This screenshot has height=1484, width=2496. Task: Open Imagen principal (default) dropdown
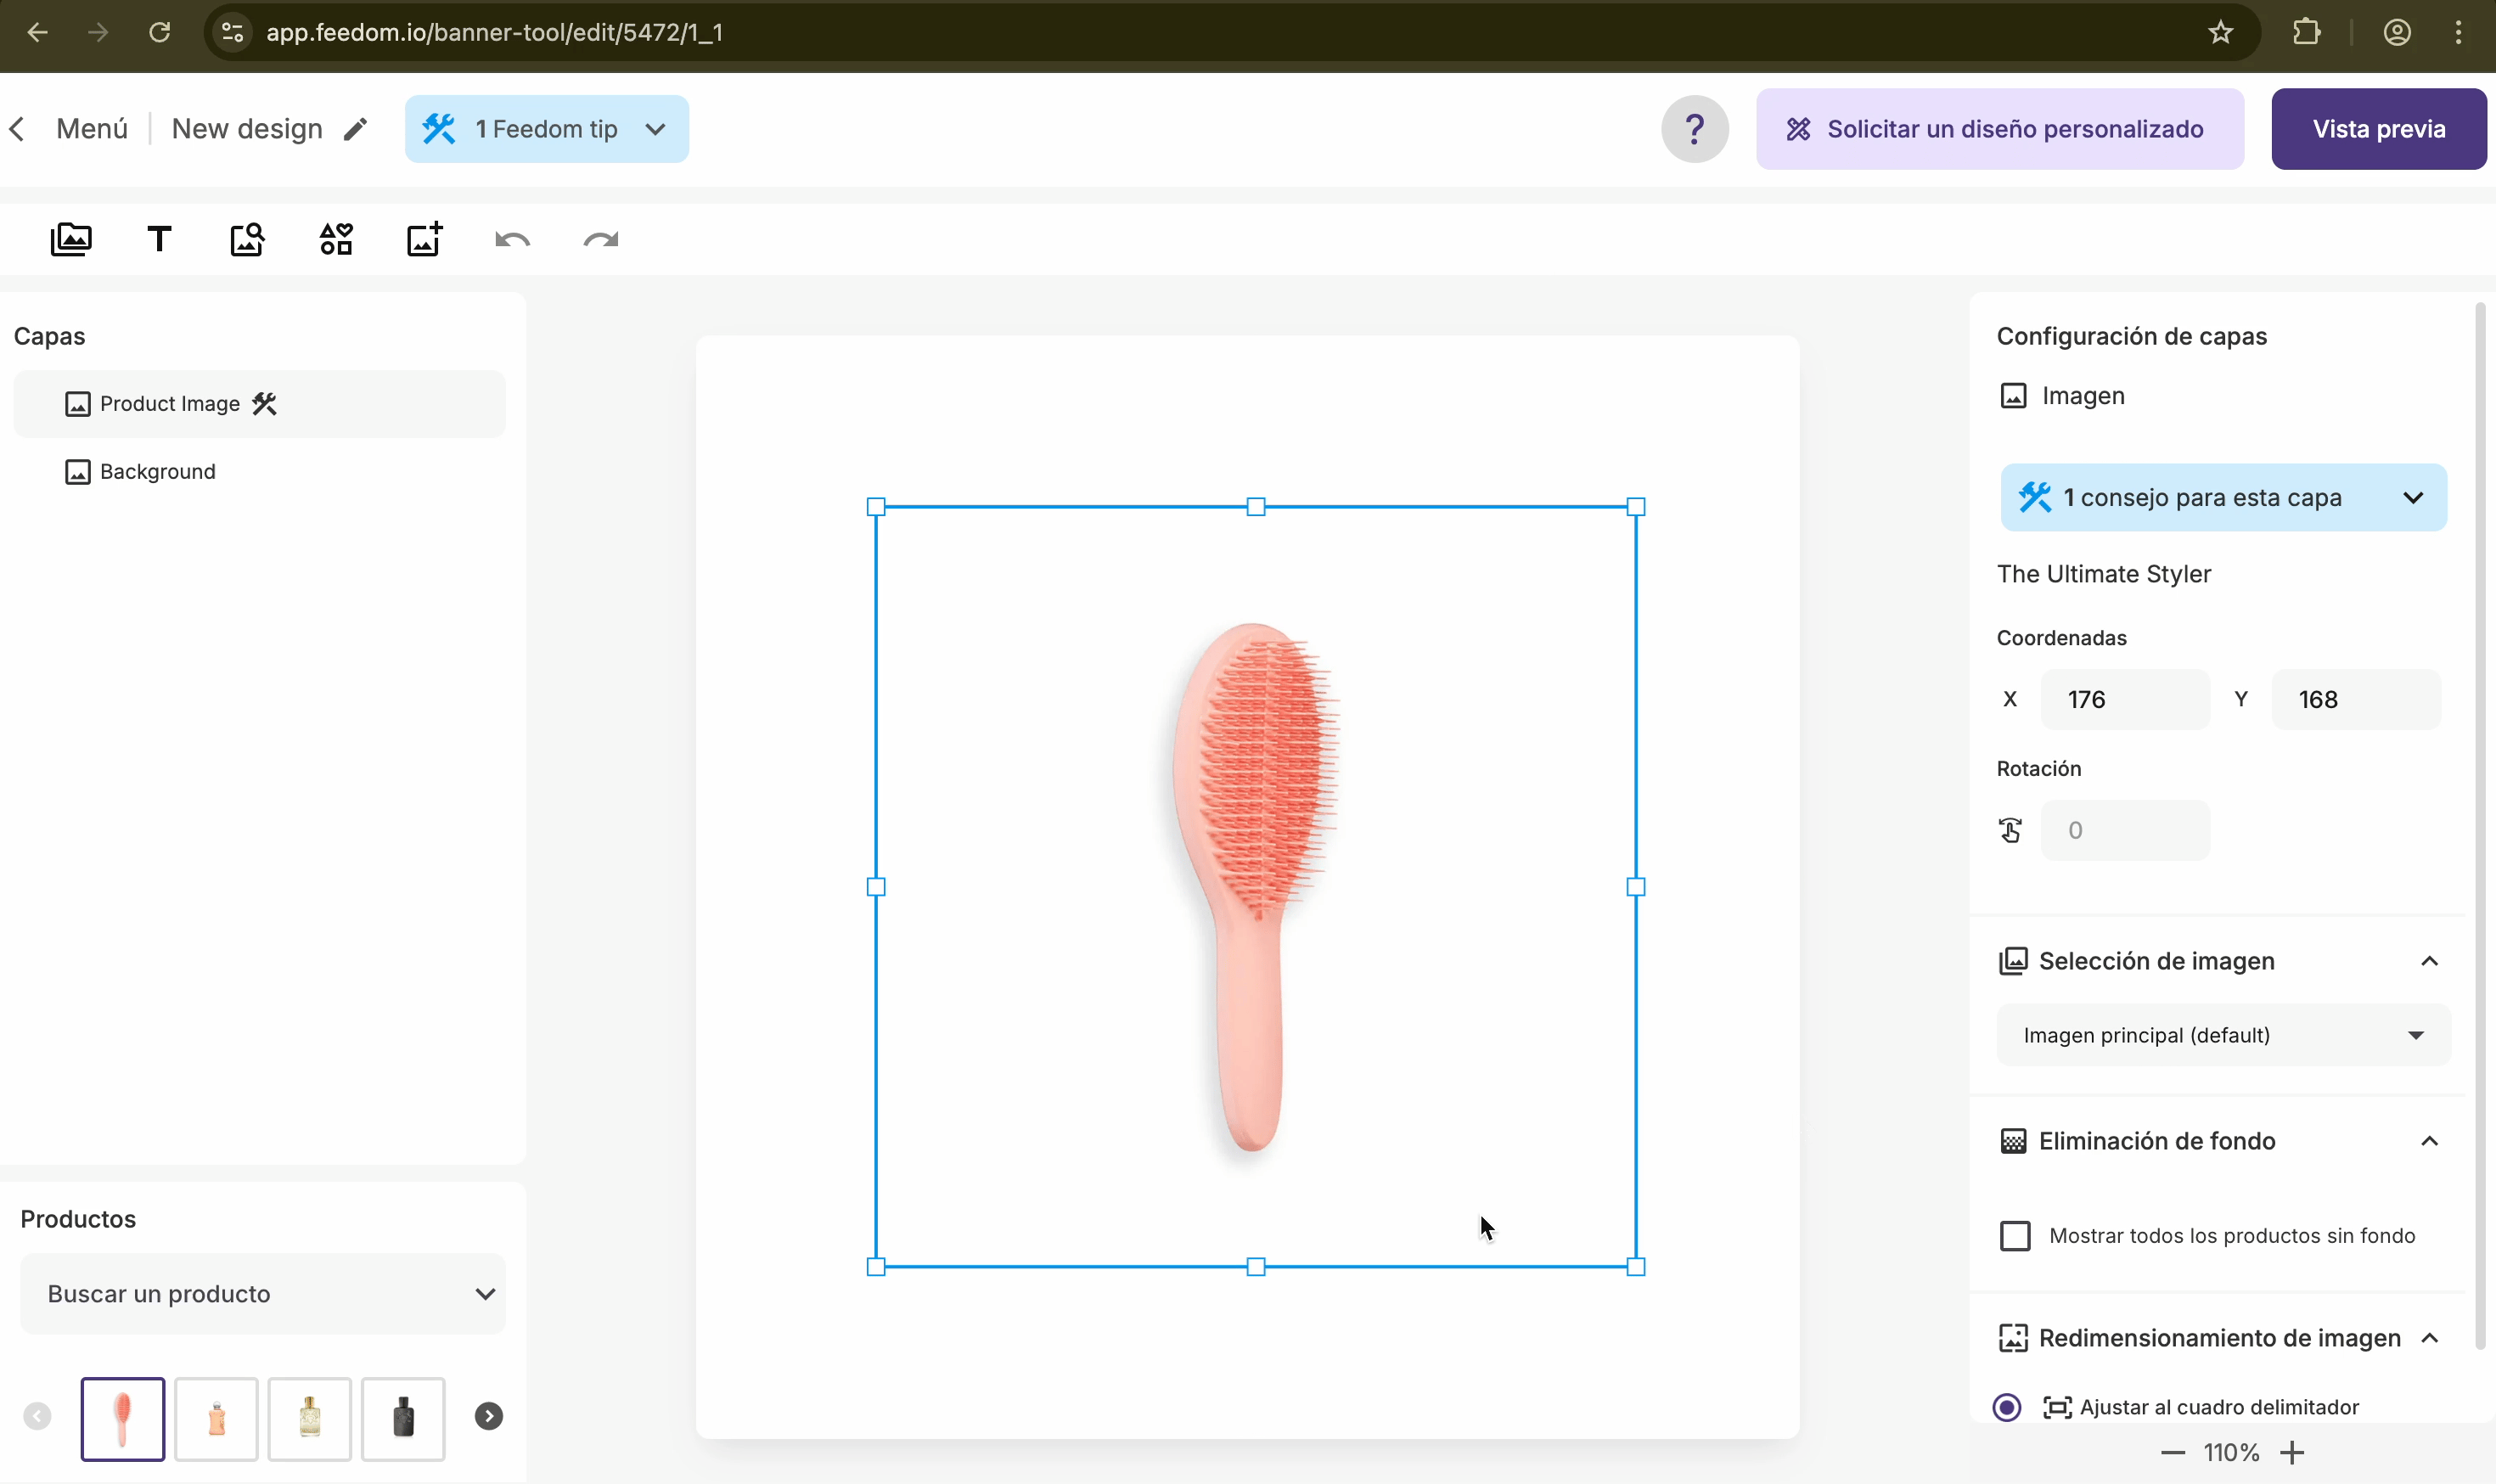click(2222, 1035)
